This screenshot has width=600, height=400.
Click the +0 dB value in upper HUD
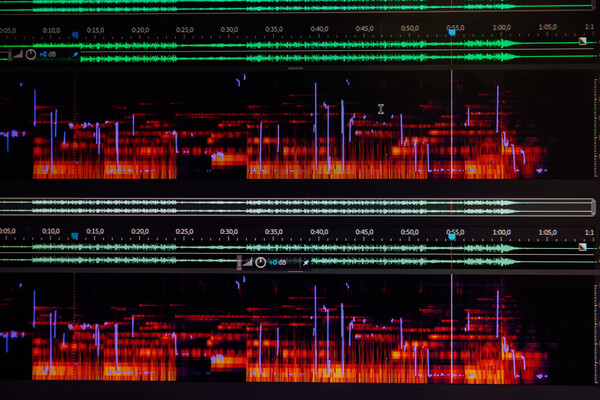coord(48,54)
